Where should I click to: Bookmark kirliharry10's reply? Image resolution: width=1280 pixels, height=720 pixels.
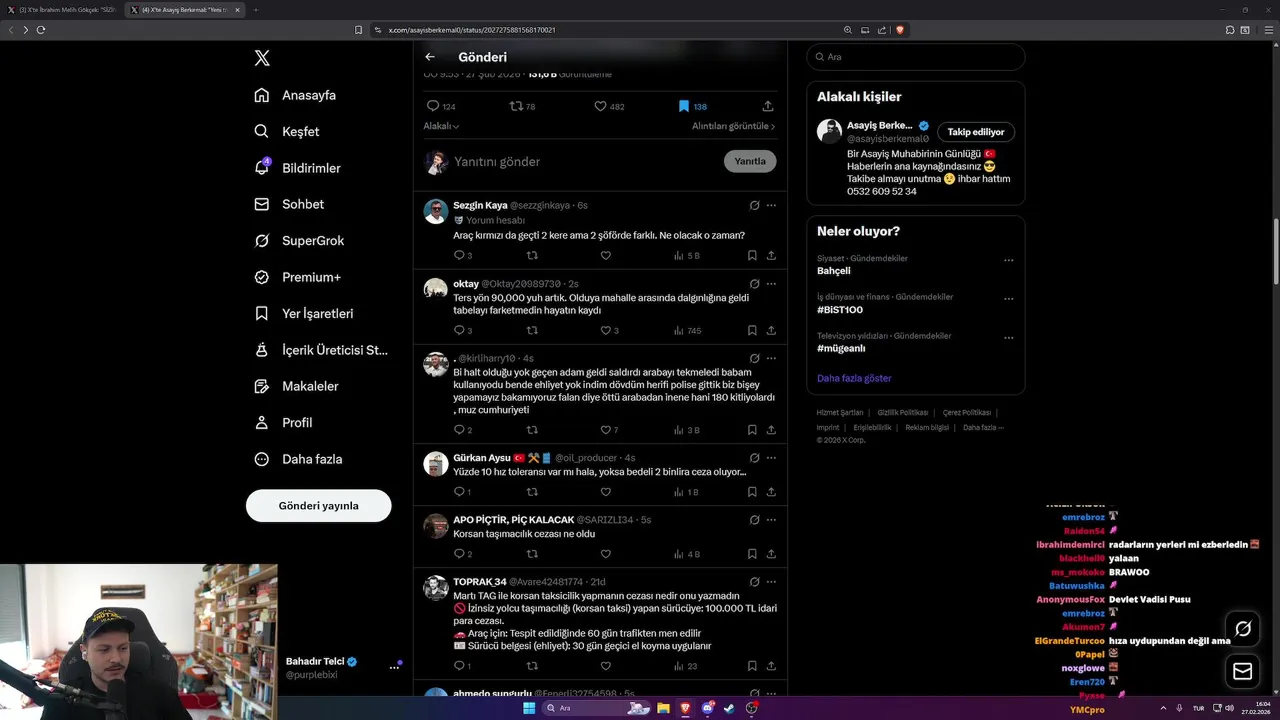pyautogui.click(x=752, y=430)
